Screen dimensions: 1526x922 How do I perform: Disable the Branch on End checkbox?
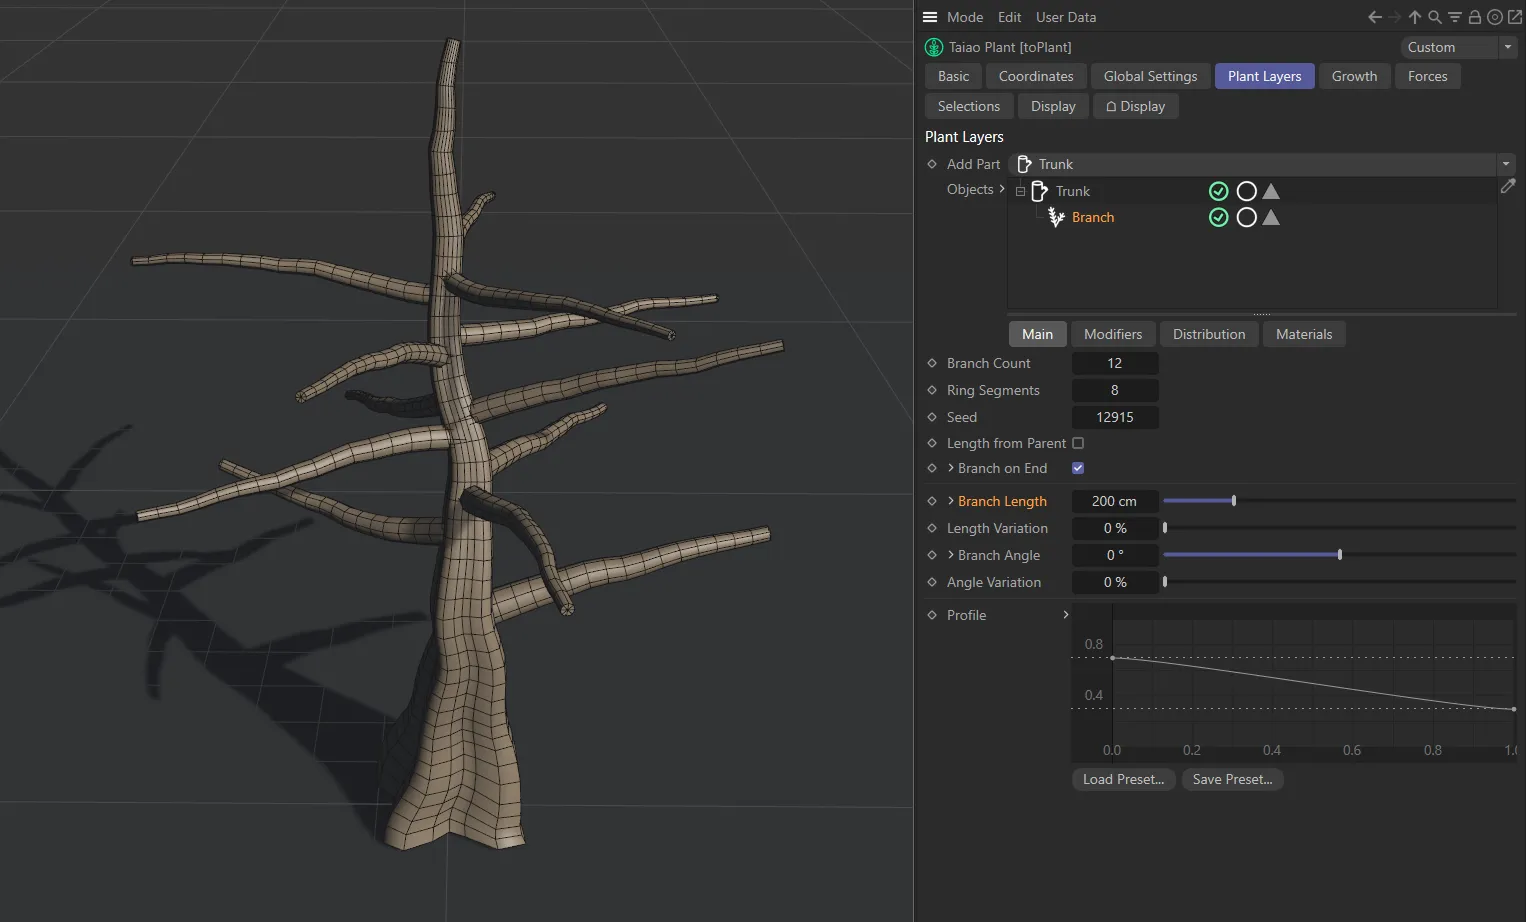coord(1078,468)
